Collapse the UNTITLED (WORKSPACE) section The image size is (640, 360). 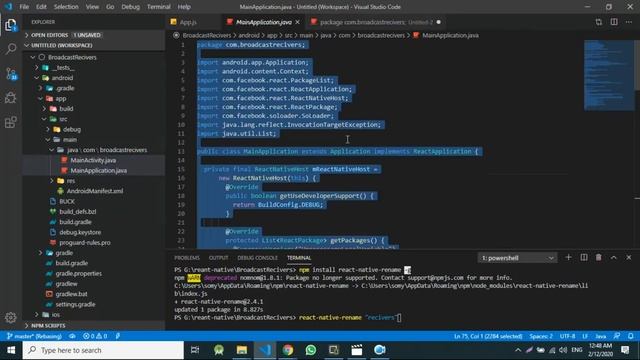click(93, 45)
